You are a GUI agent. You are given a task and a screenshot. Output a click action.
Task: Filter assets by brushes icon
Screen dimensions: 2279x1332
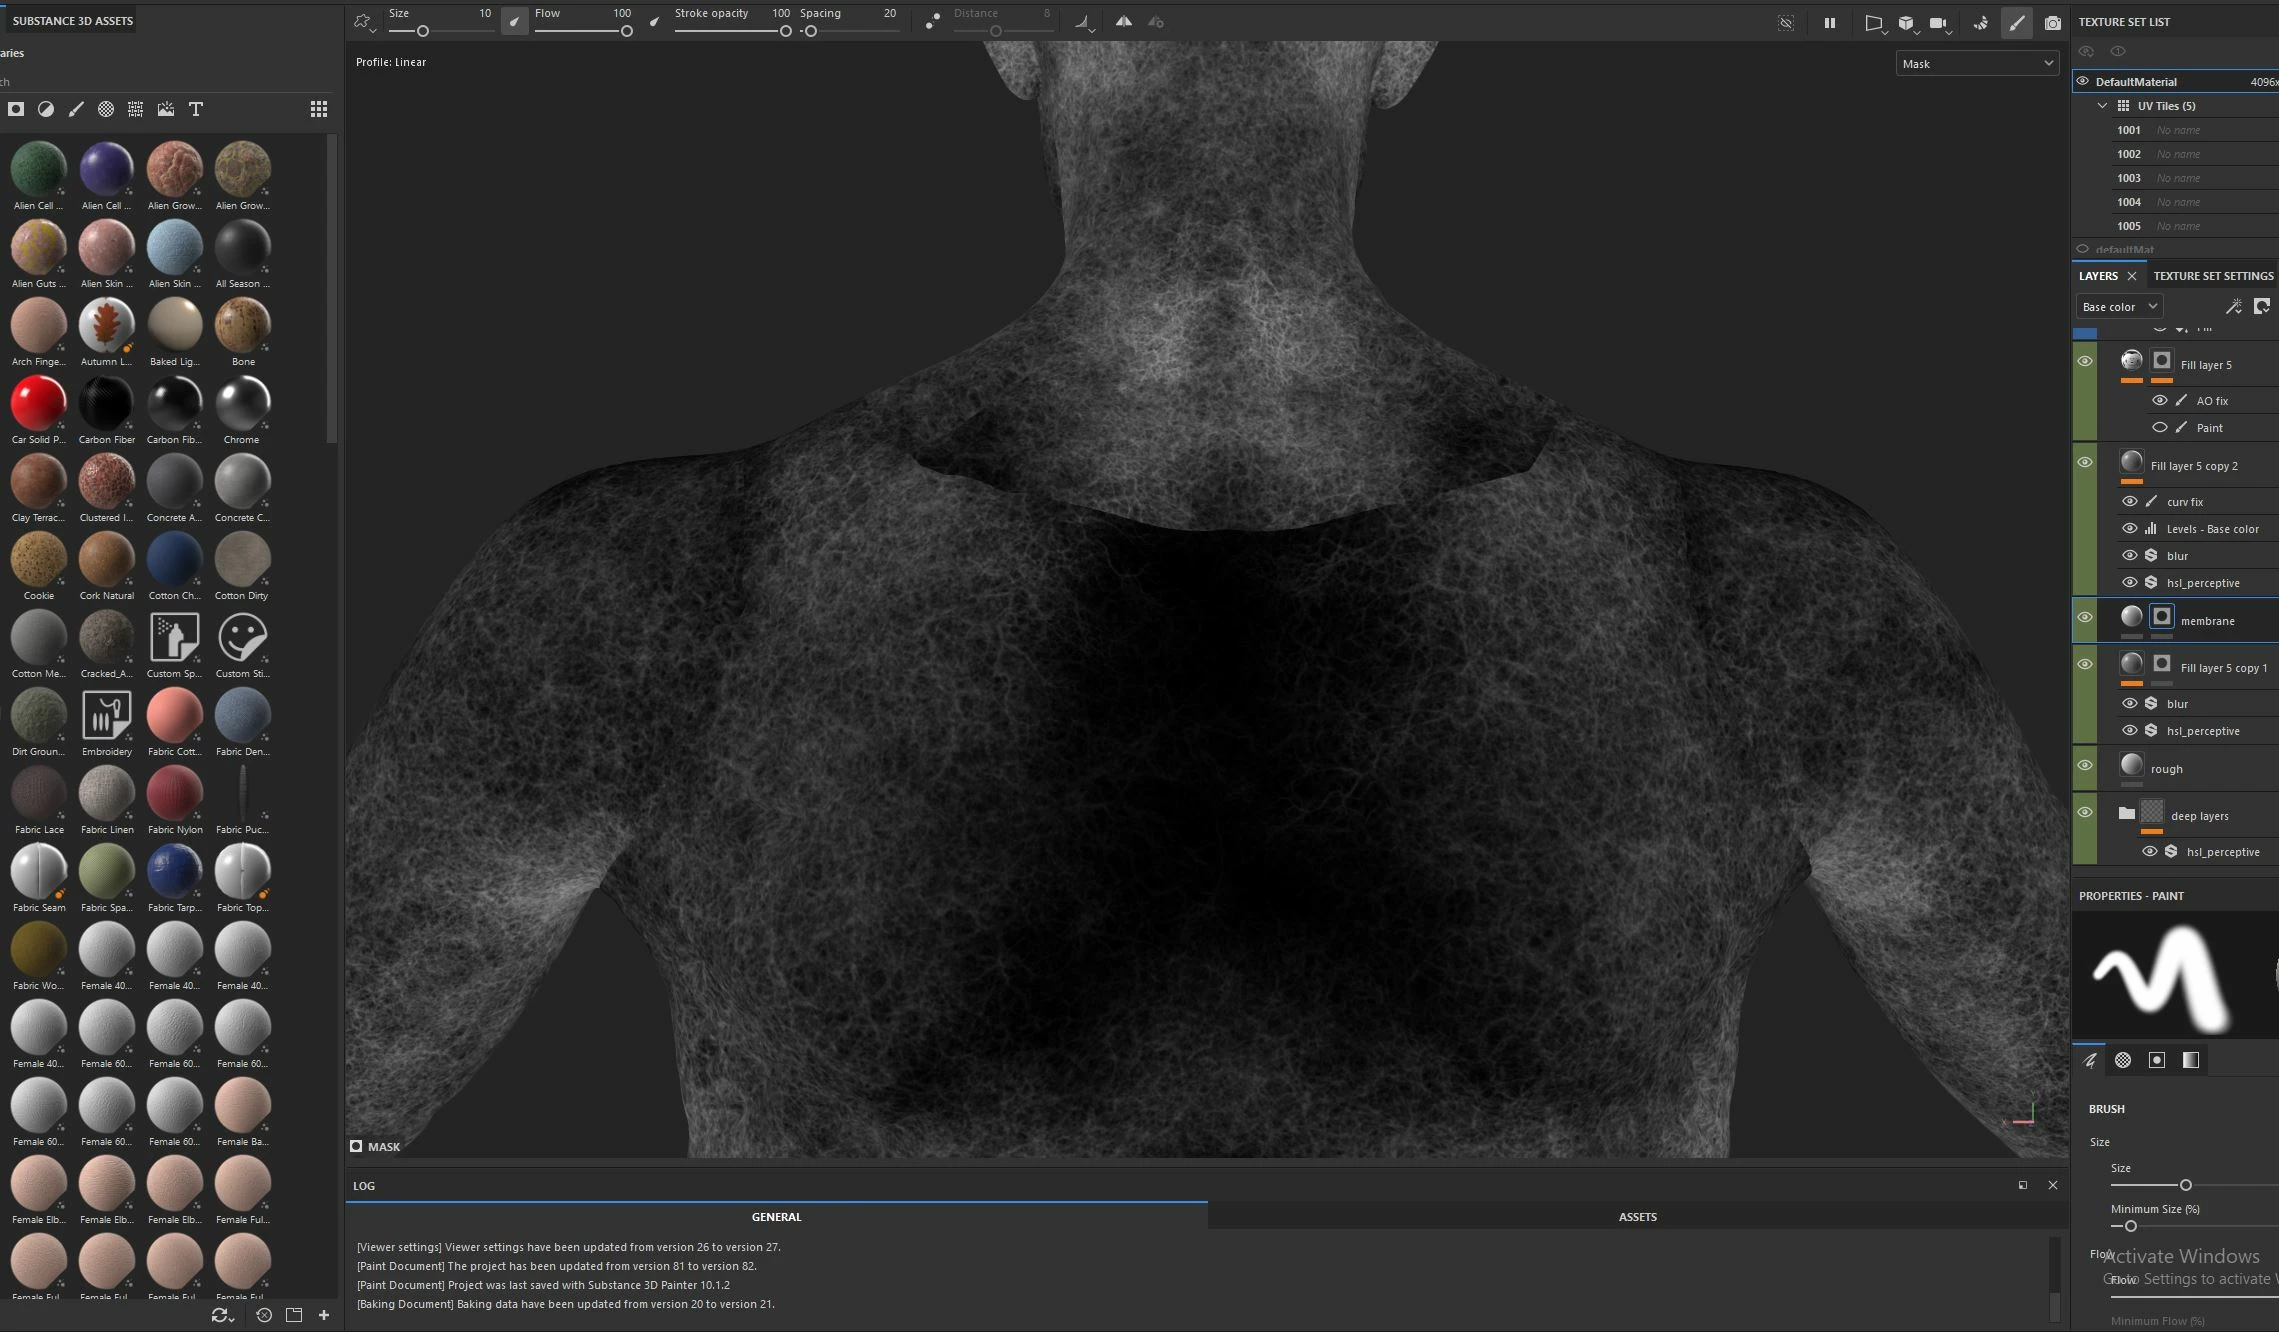pyautogui.click(x=76, y=109)
